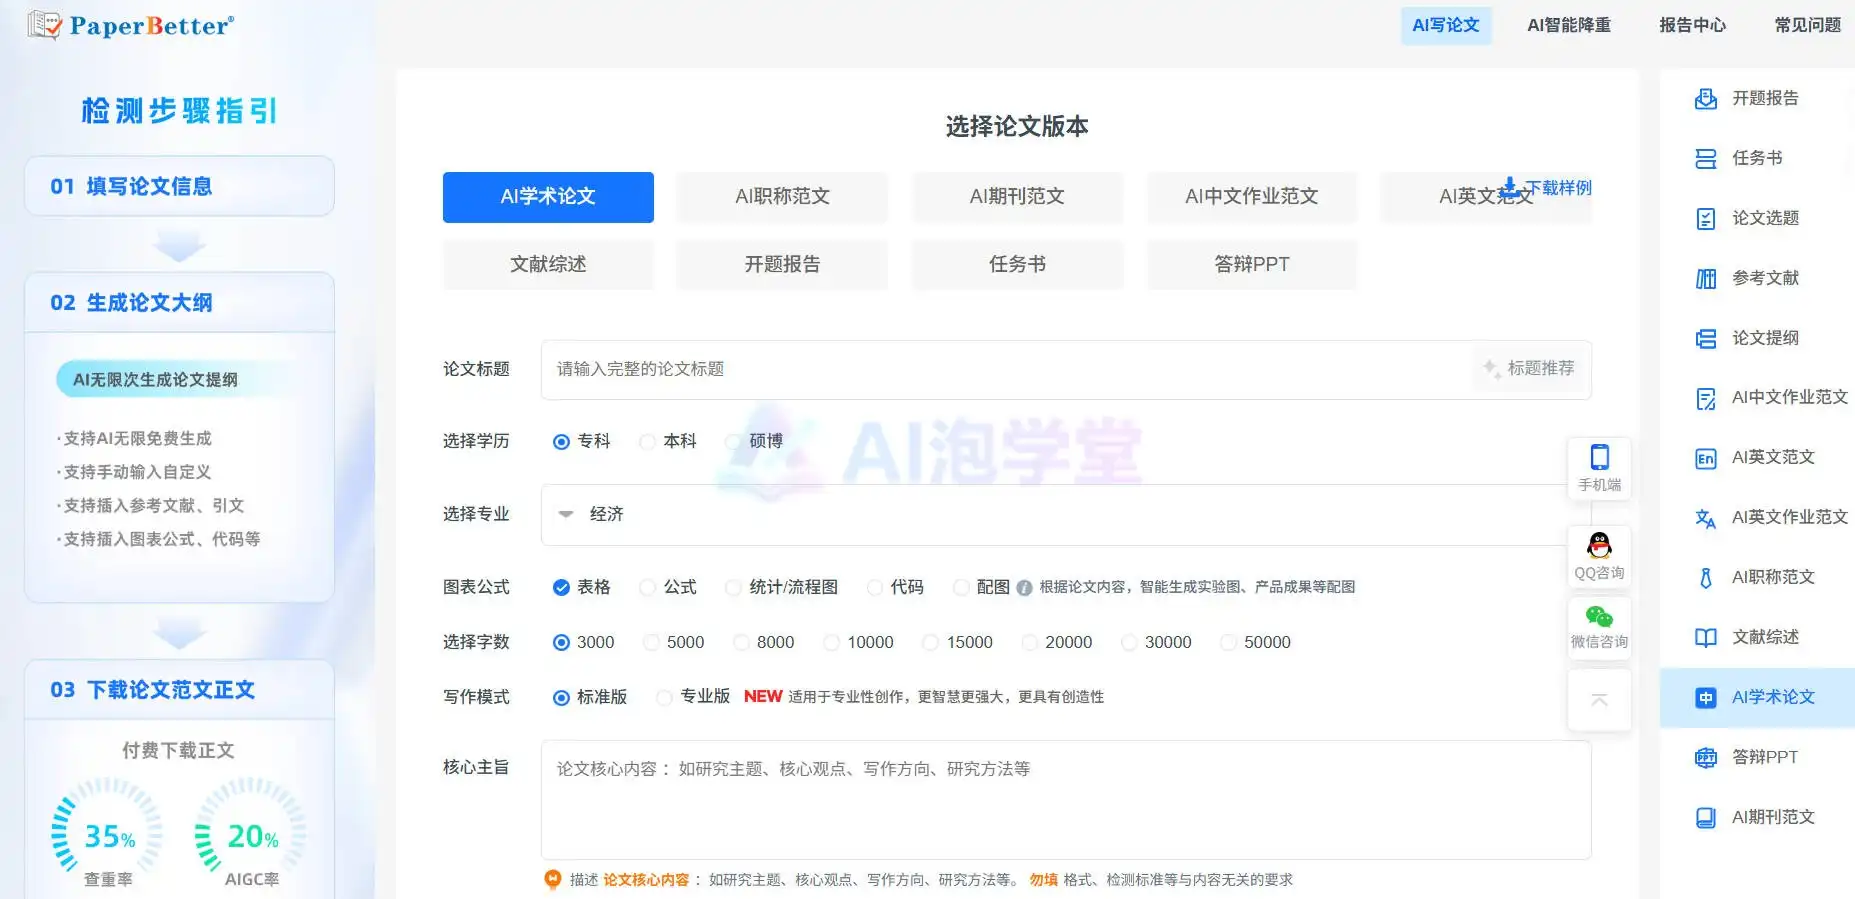Choose the 答辩PPT version button
The image size is (1855, 899).
point(1252,265)
